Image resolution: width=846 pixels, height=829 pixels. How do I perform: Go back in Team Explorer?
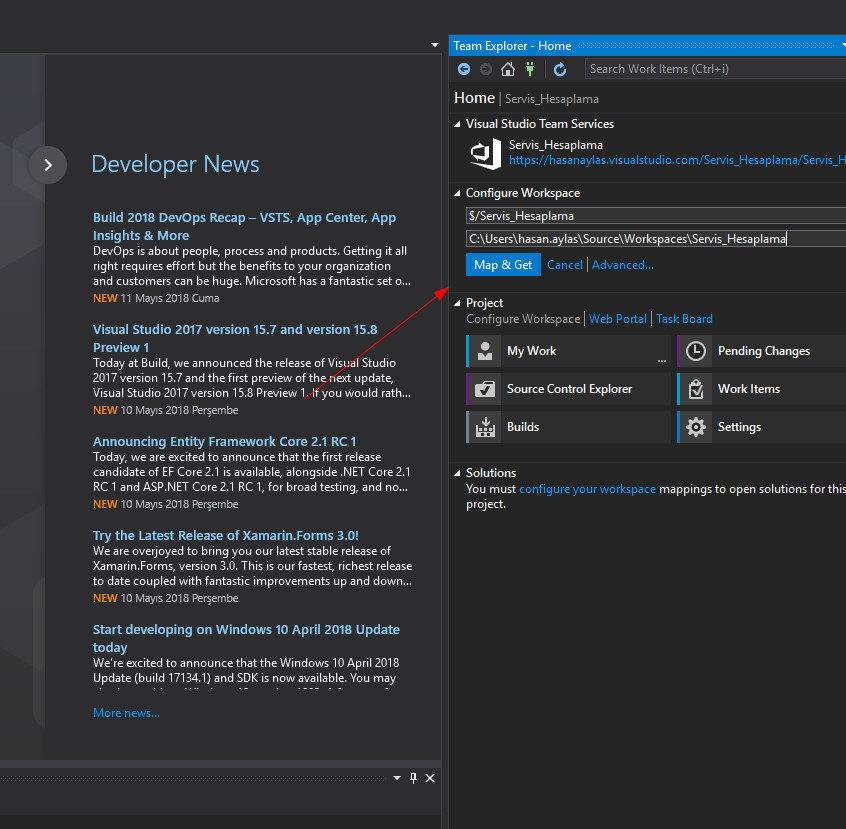pyautogui.click(x=464, y=69)
